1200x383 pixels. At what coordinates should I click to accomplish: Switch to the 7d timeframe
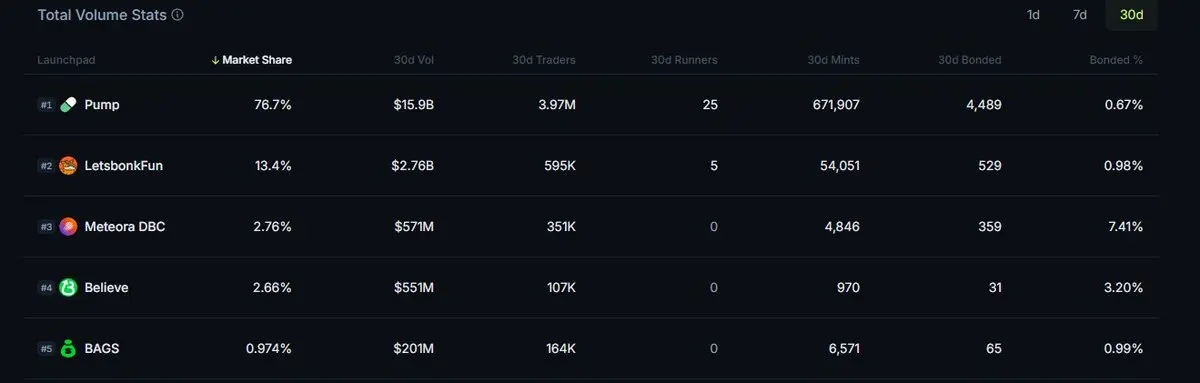1080,15
